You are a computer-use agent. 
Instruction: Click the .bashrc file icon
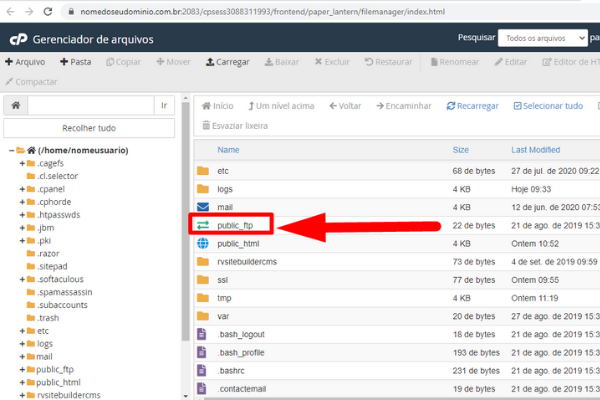click(202, 370)
